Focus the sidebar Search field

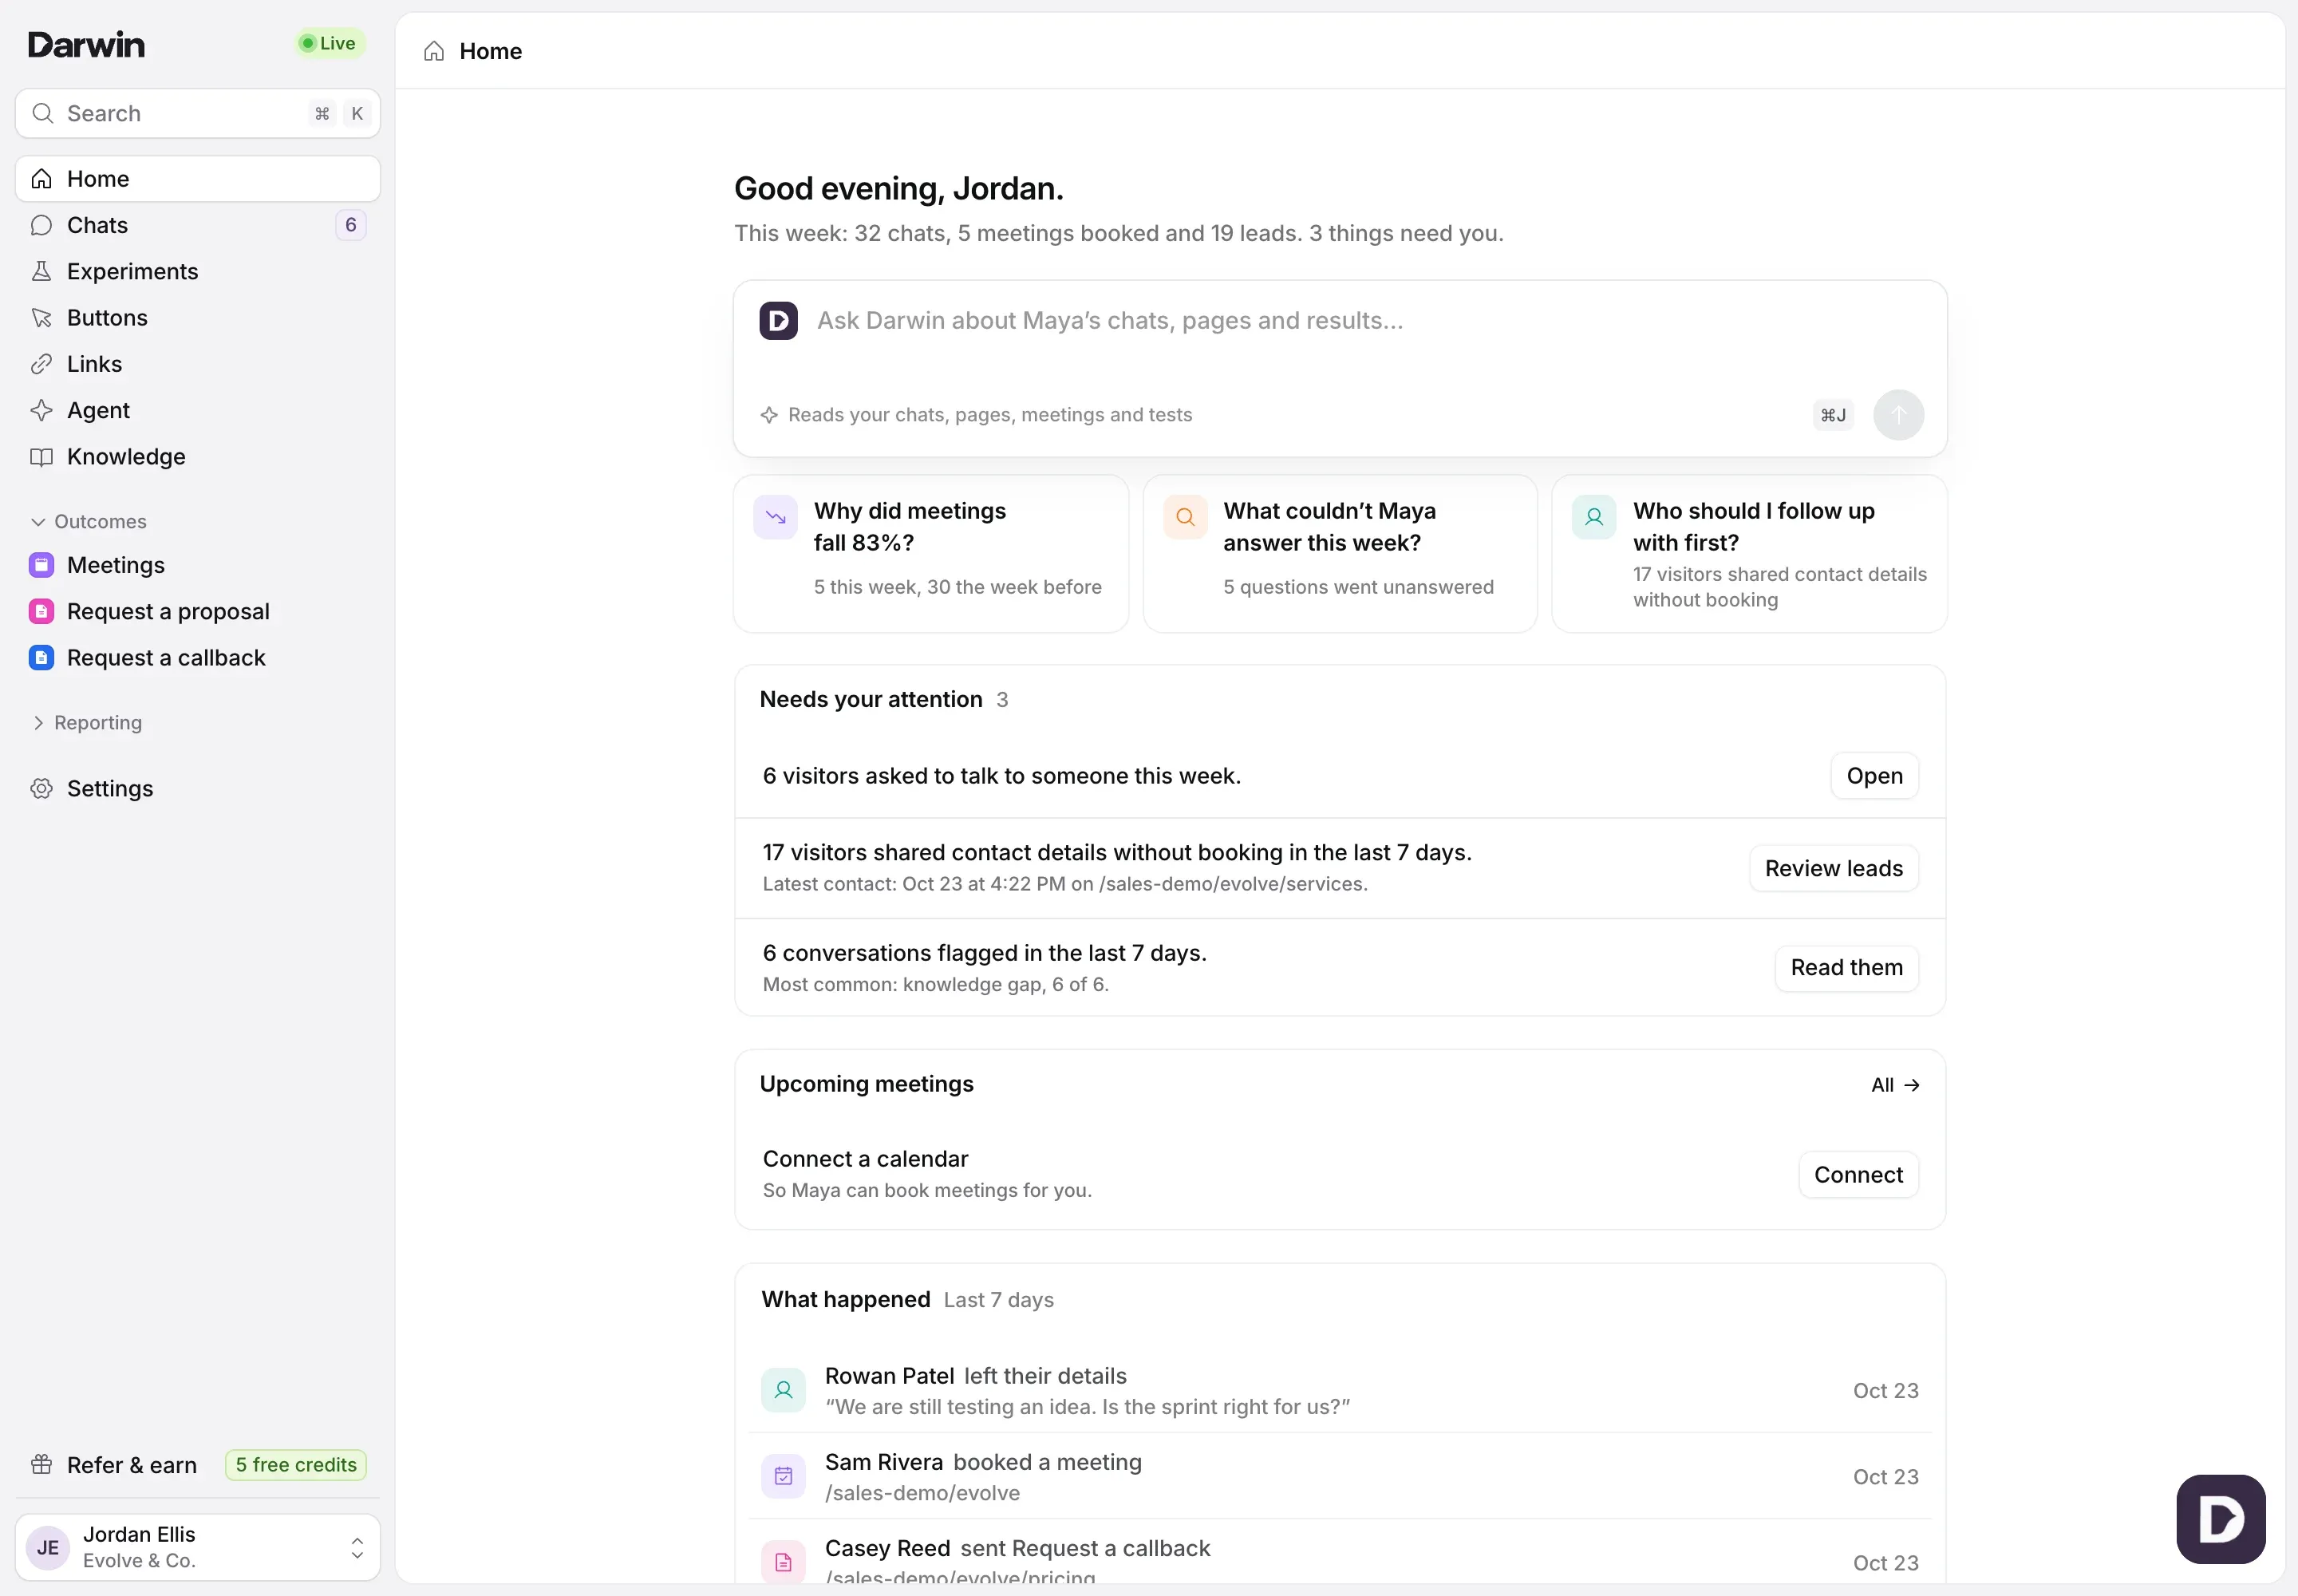(x=198, y=113)
